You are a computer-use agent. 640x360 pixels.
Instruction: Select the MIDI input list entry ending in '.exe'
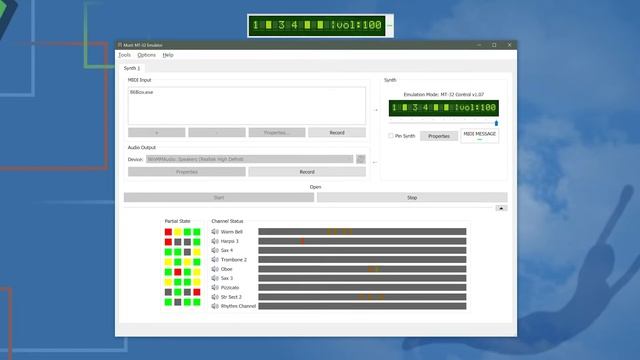142,92
